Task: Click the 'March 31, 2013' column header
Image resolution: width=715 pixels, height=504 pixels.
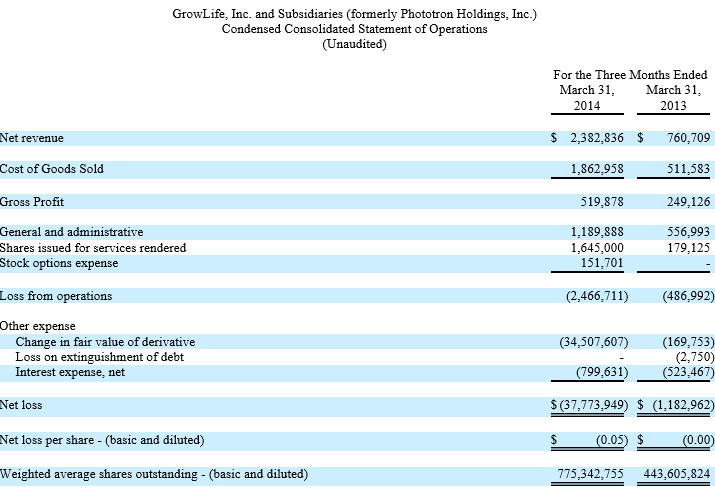Action: pyautogui.click(x=674, y=98)
